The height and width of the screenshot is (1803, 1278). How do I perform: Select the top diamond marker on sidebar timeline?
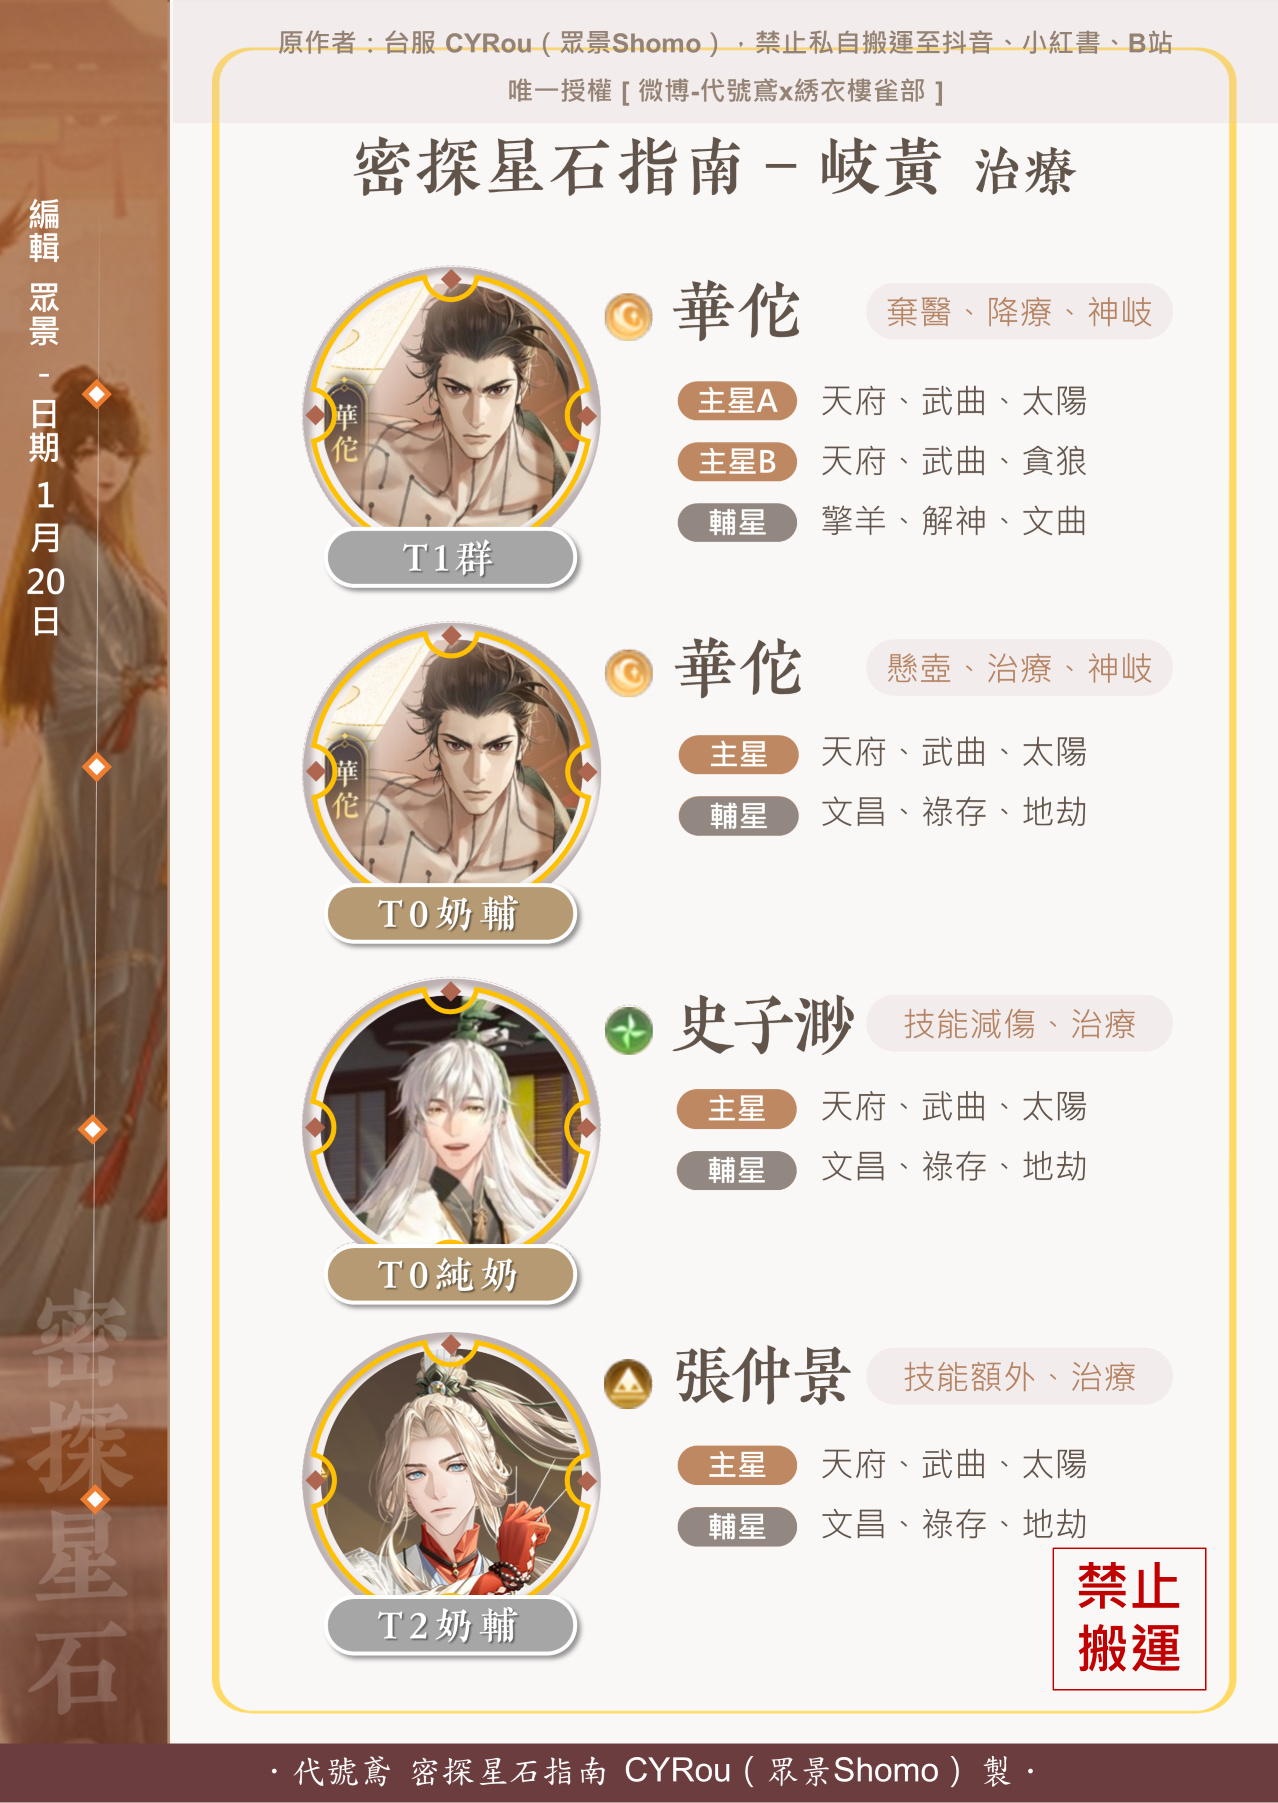(x=96, y=394)
